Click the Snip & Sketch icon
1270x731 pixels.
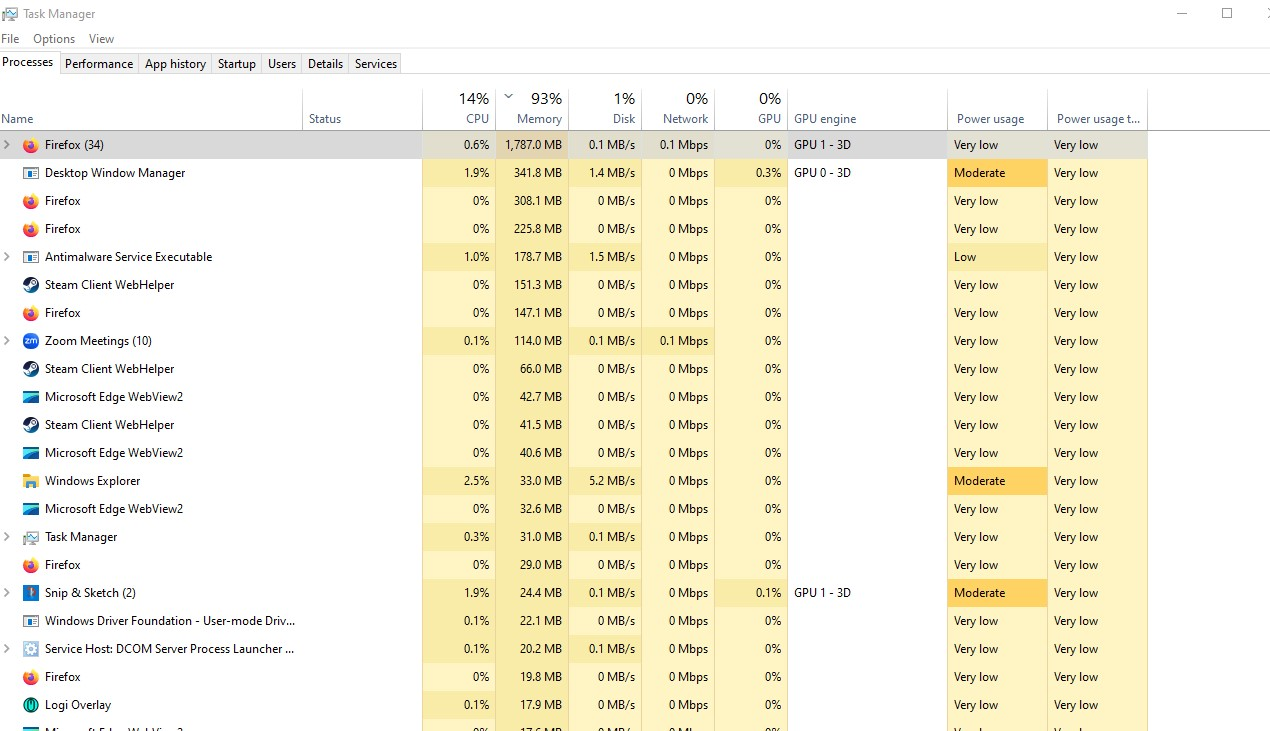click(30, 593)
